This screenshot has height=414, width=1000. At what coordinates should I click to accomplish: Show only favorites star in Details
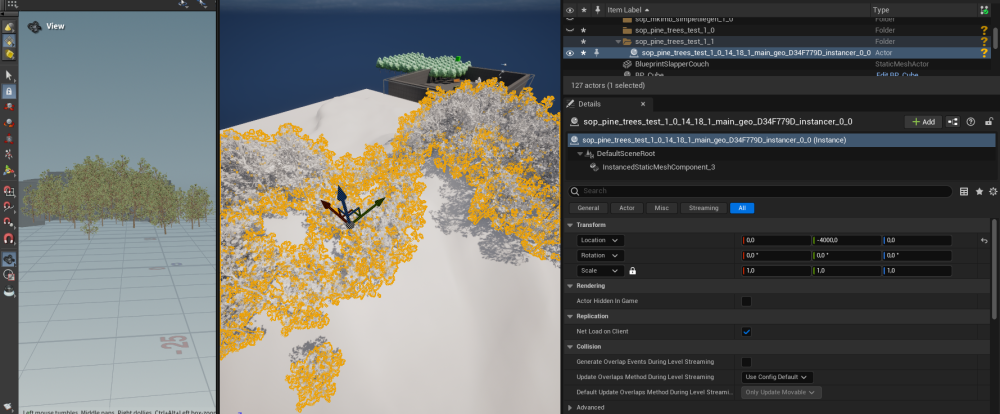(979, 191)
